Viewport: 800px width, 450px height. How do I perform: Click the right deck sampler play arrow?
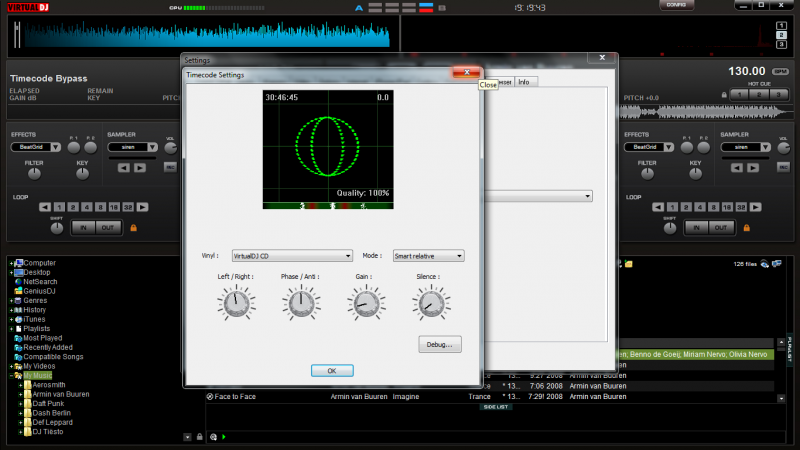click(x=755, y=167)
